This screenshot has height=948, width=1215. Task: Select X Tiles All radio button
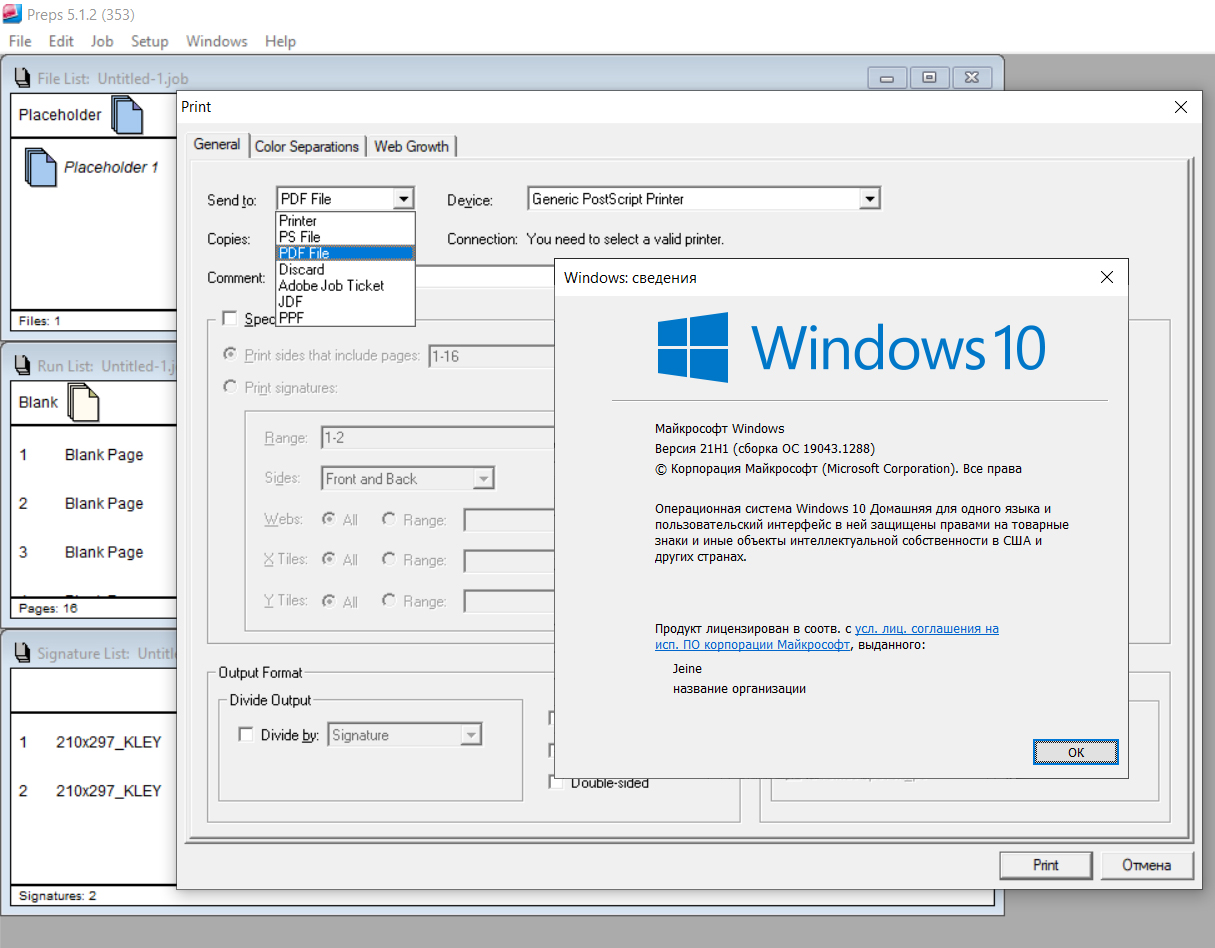coord(328,559)
